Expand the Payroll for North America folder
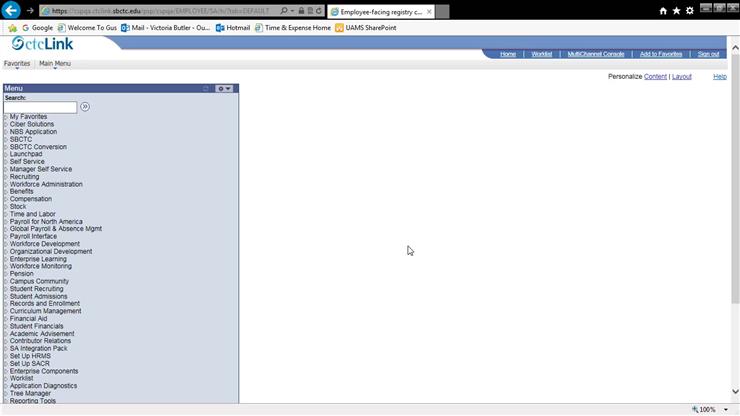 46,222
